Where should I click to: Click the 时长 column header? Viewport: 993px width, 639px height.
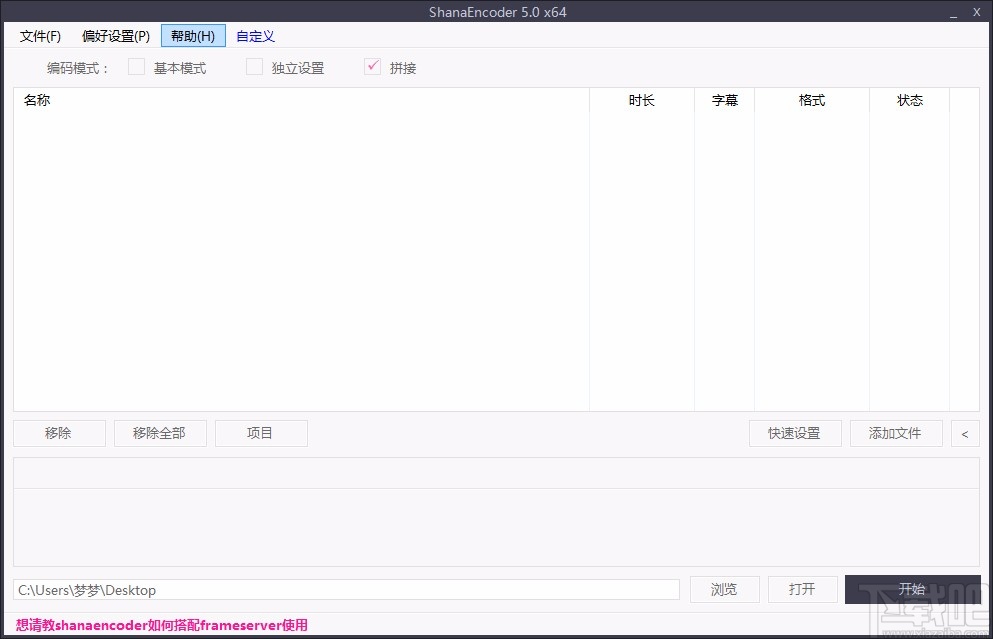(642, 100)
